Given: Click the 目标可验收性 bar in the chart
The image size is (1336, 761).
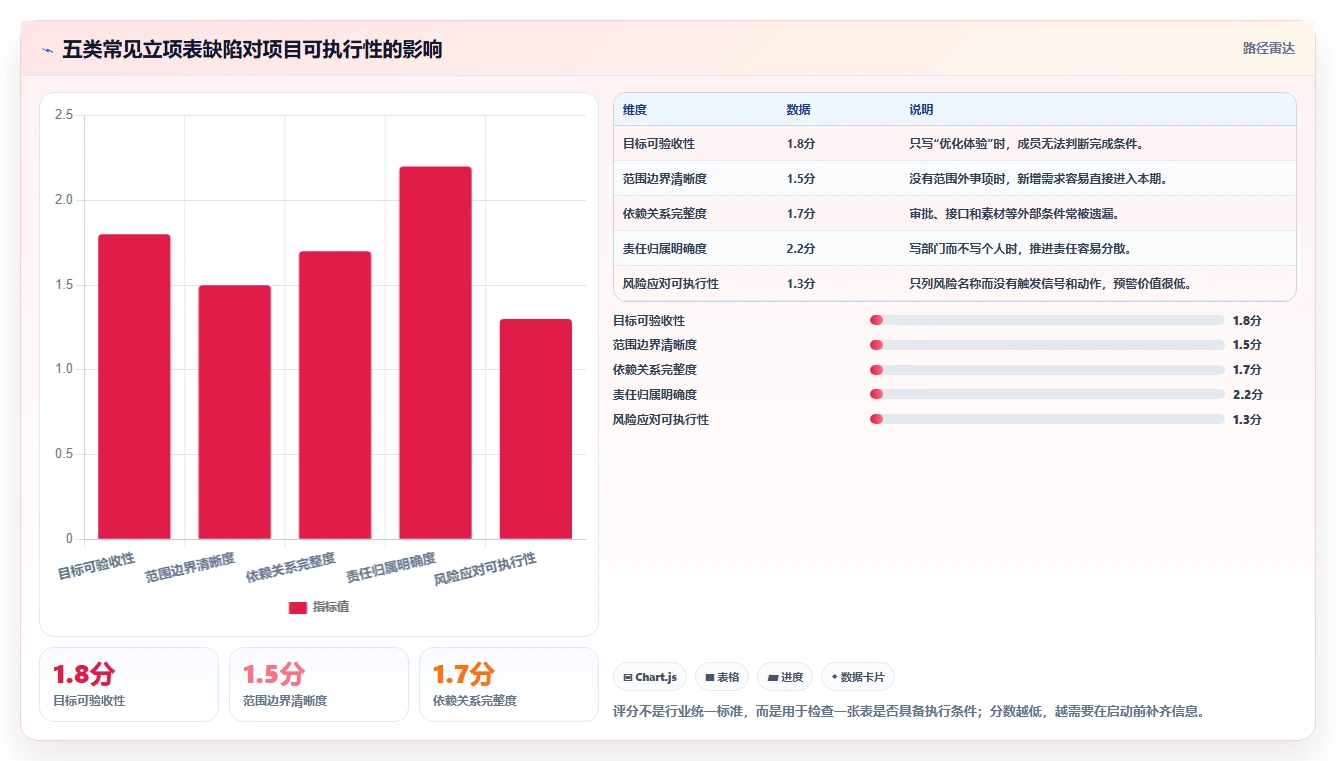Looking at the screenshot, I should point(134,386).
